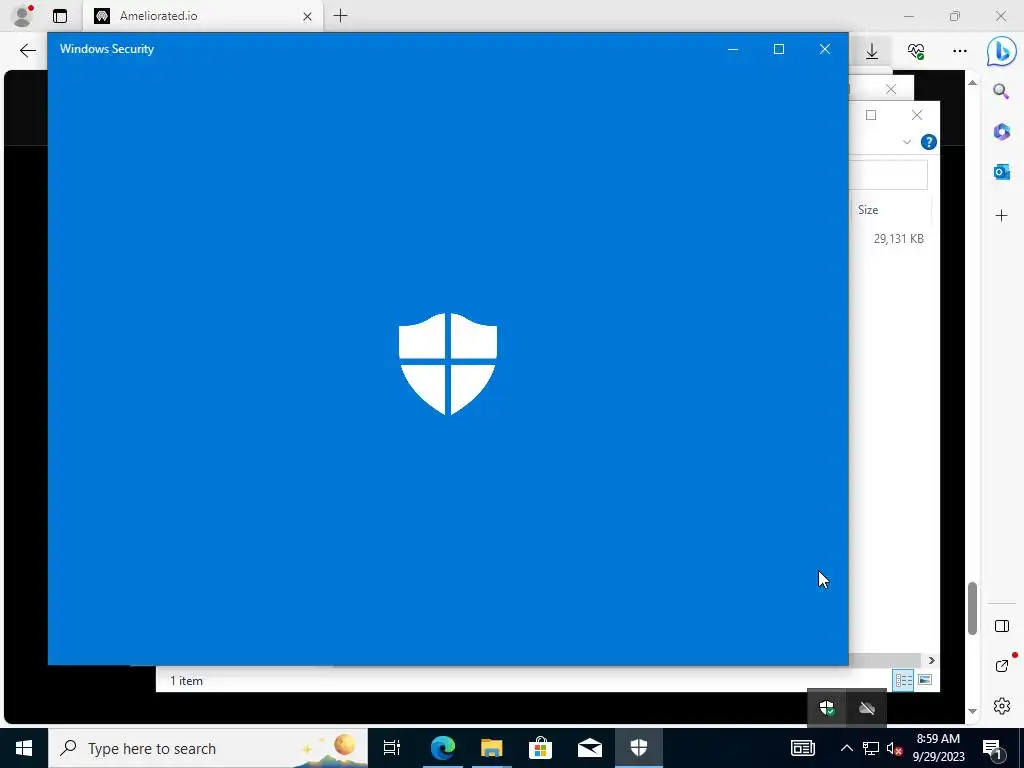Click Edge page scroll down arrow
This screenshot has width=1024, height=768.
click(972, 711)
